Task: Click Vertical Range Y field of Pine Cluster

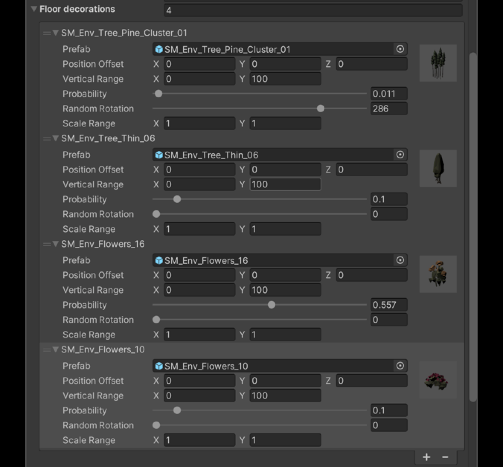Action: (285, 79)
